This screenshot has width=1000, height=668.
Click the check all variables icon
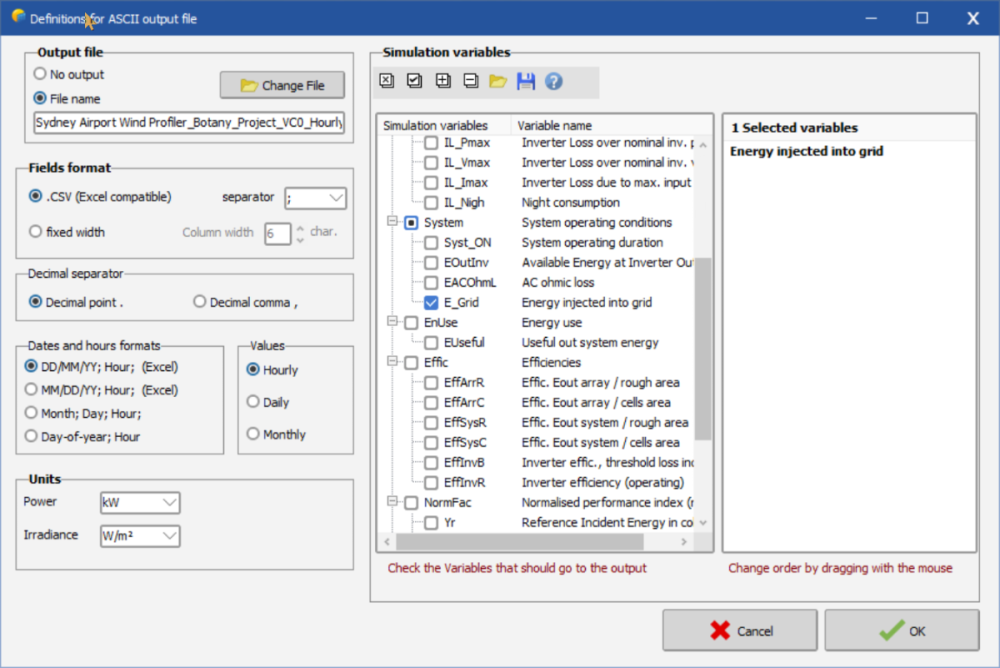[415, 82]
